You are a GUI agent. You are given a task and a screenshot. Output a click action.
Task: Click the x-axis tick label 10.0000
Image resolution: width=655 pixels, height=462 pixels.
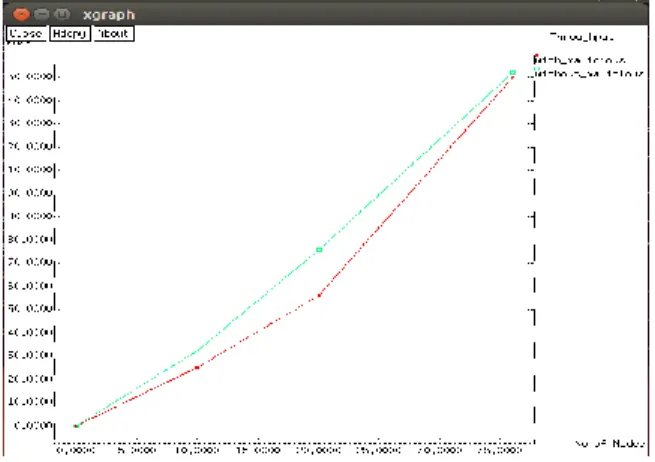pos(197,450)
